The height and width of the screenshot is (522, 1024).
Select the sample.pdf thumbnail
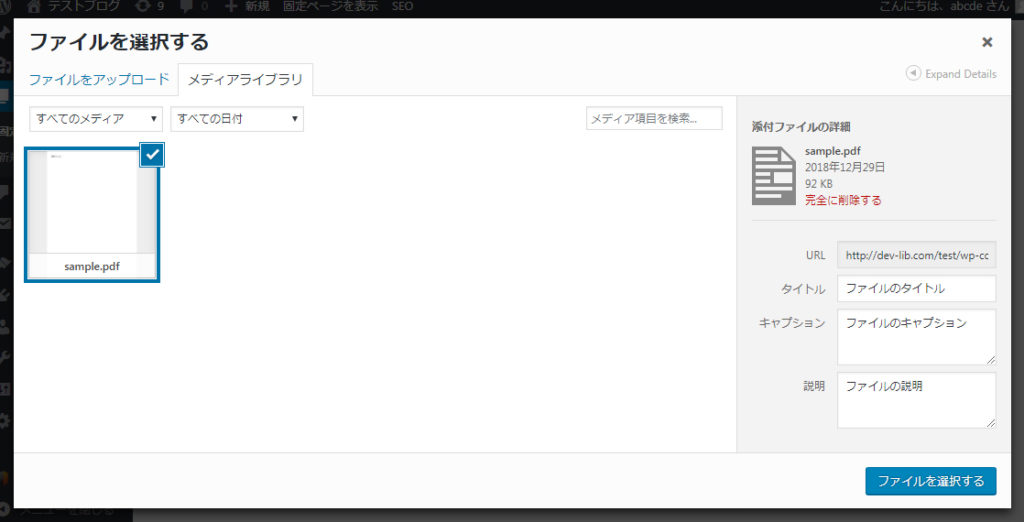(92, 215)
